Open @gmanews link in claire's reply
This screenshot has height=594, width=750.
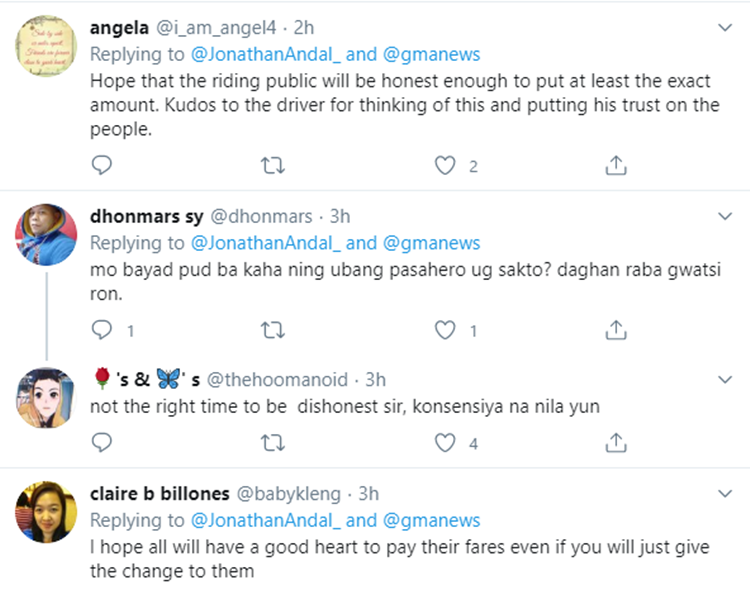click(432, 520)
